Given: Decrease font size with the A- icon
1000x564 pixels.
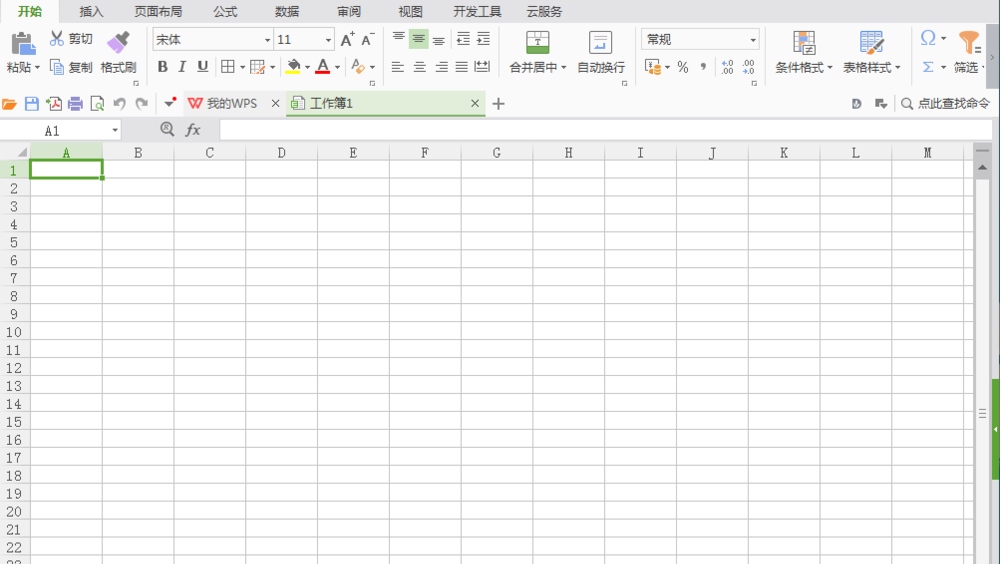Looking at the screenshot, I should coord(367,40).
